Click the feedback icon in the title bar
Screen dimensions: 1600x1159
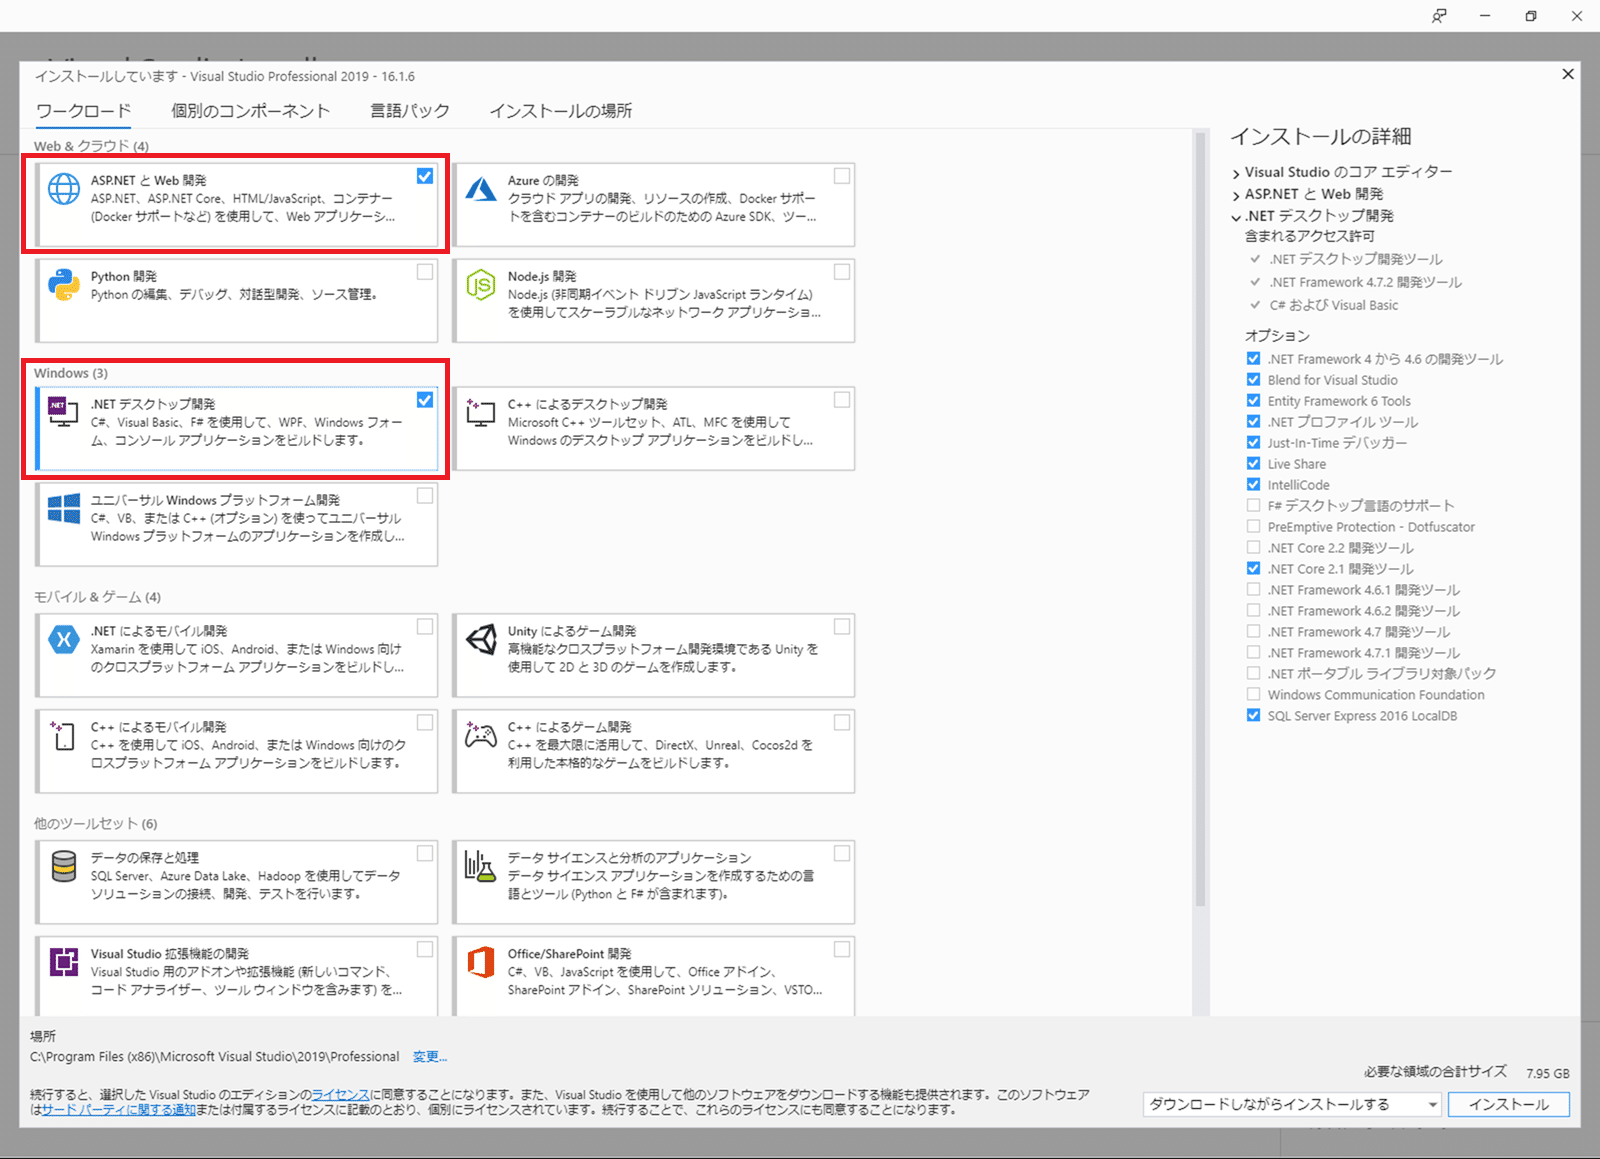tap(1439, 16)
